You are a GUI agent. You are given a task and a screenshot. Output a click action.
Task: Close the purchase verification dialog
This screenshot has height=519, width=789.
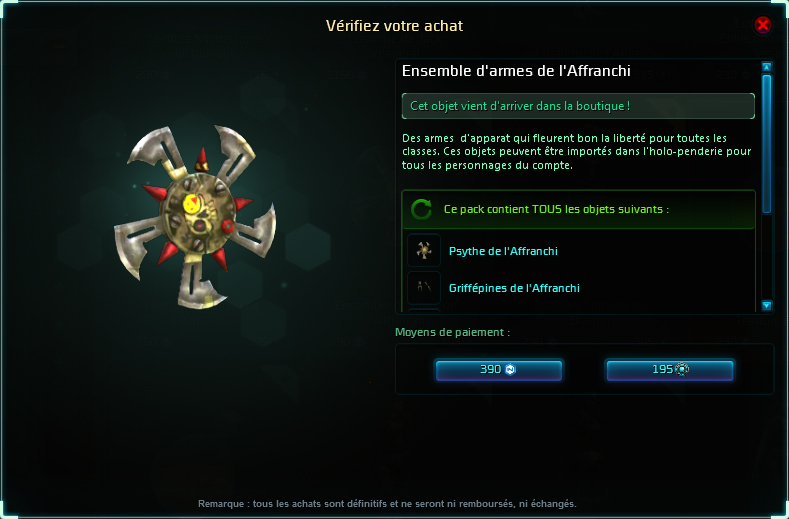(x=763, y=25)
